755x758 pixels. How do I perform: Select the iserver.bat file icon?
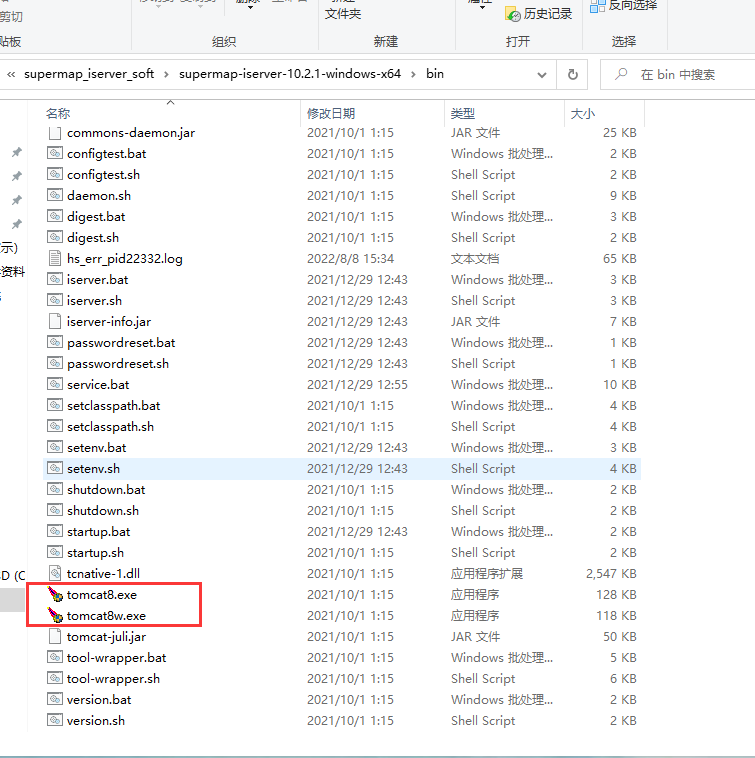[x=55, y=280]
